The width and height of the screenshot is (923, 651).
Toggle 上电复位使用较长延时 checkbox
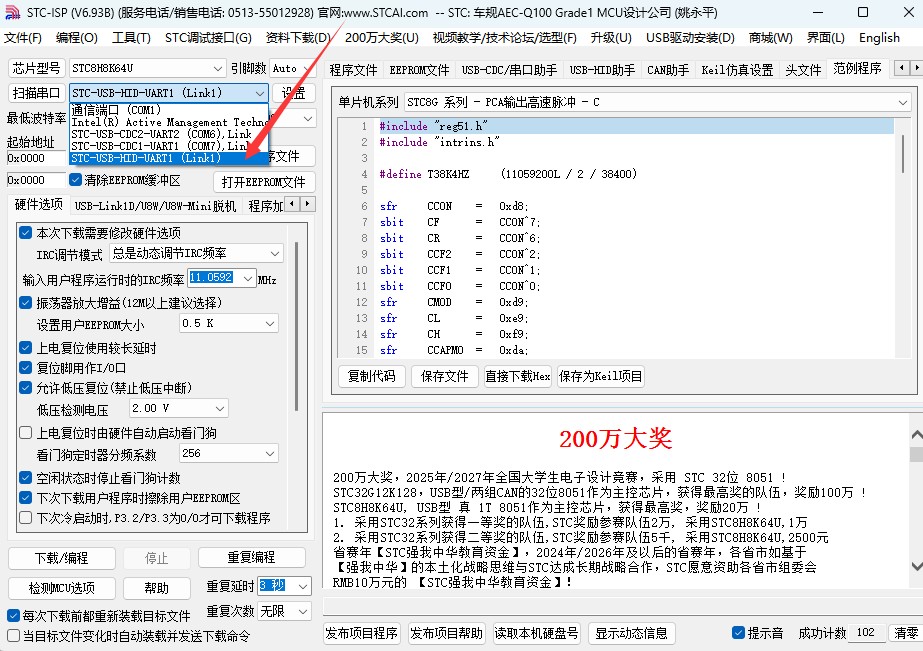tap(25, 348)
